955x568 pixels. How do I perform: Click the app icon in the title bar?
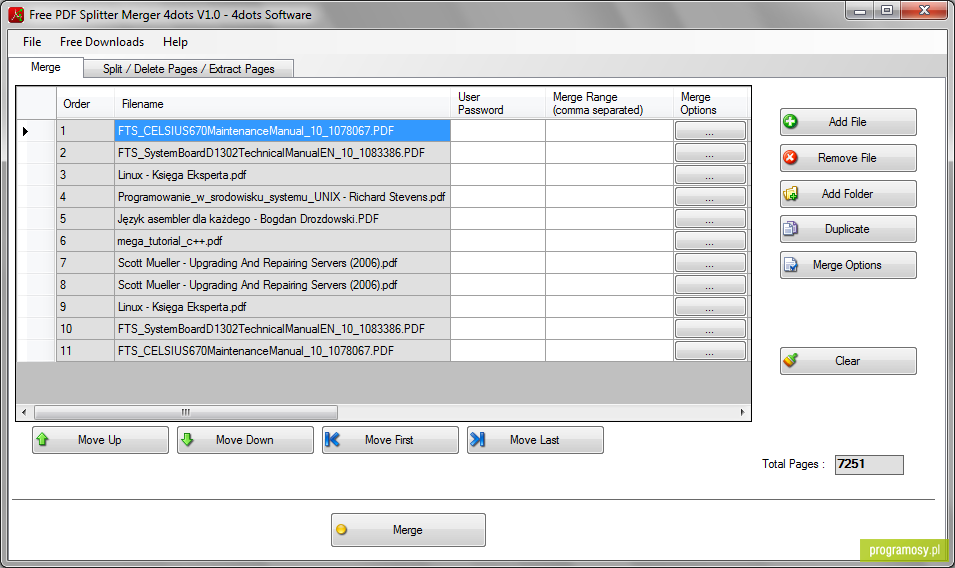16,15
